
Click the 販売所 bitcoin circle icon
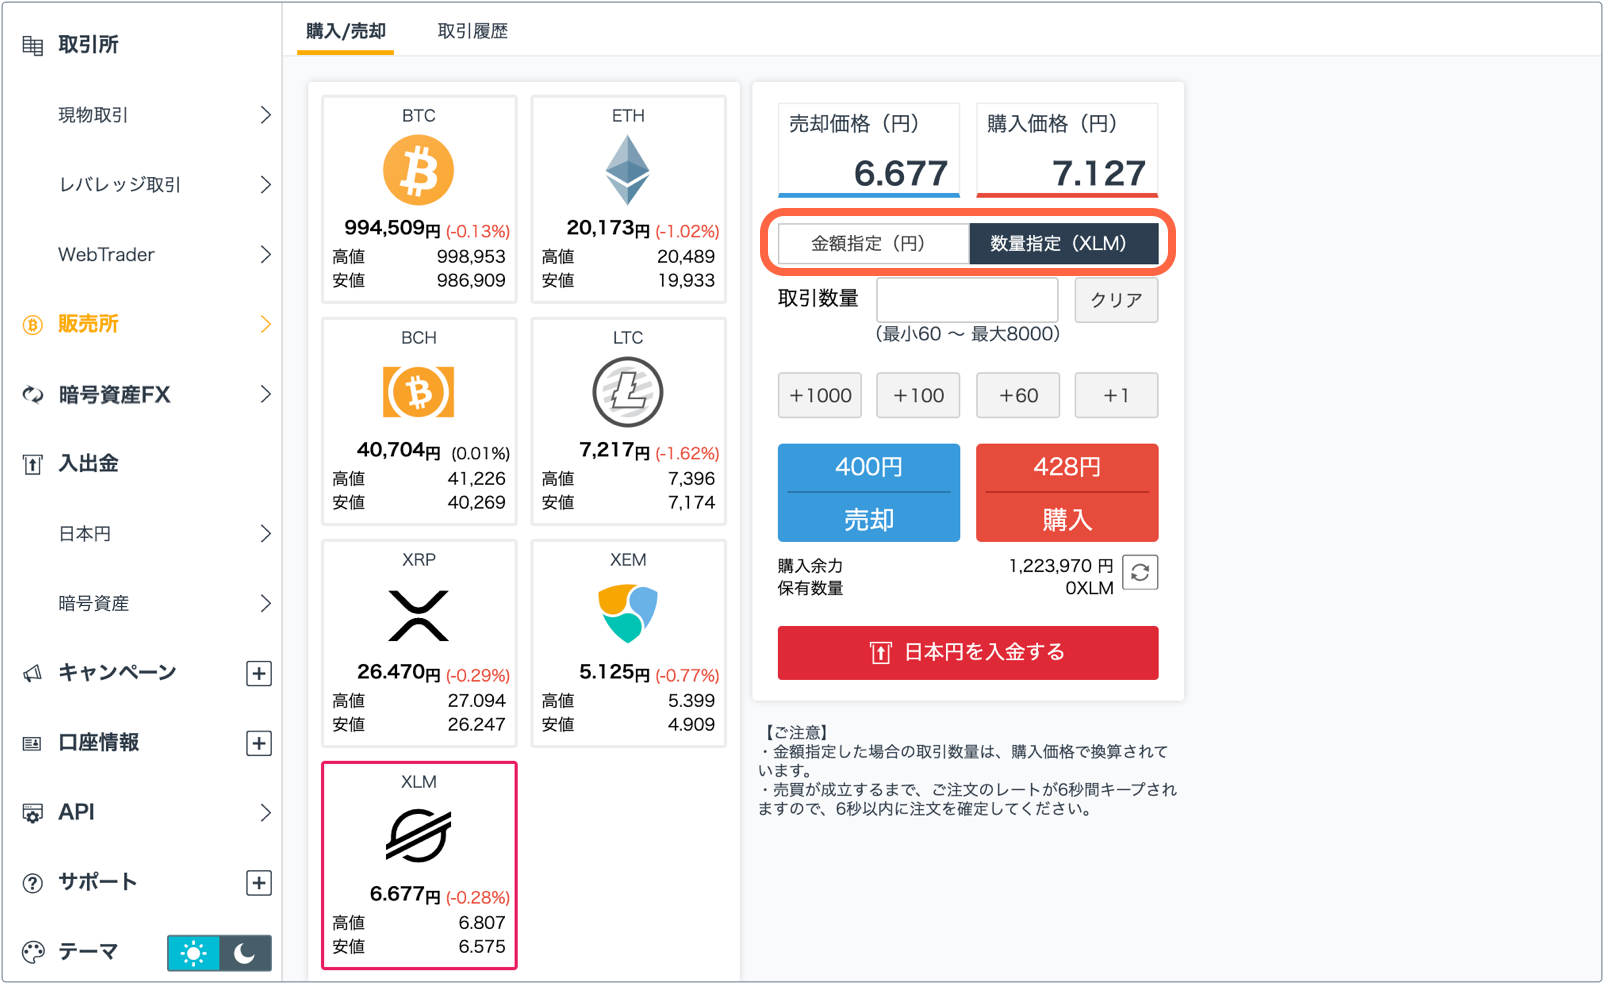point(33,325)
